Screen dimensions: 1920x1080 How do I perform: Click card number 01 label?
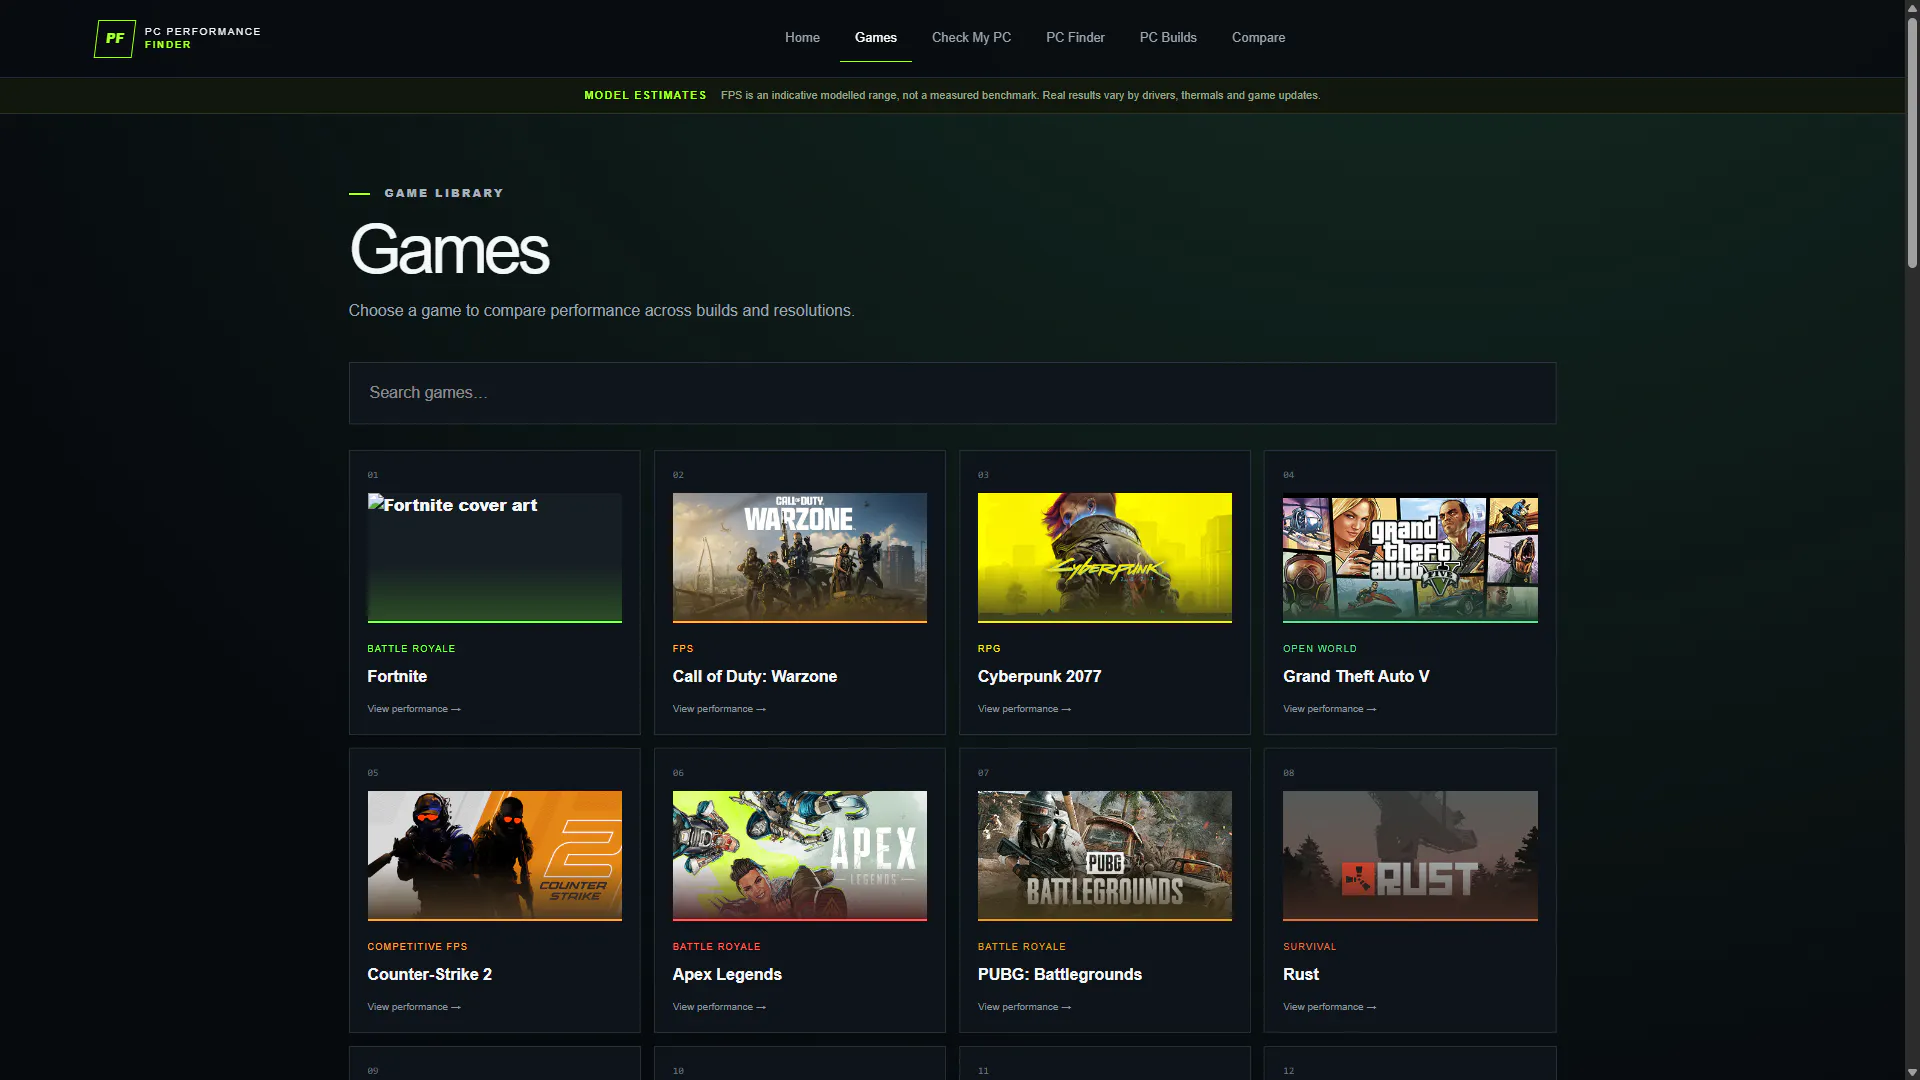[373, 475]
